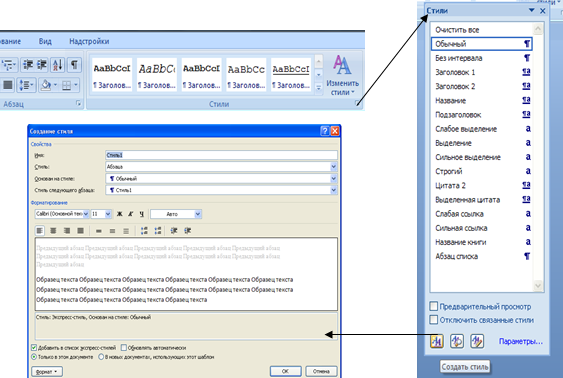The image size is (563, 378).
Task: Select align left in the style dialog
Action: [x=39, y=231]
